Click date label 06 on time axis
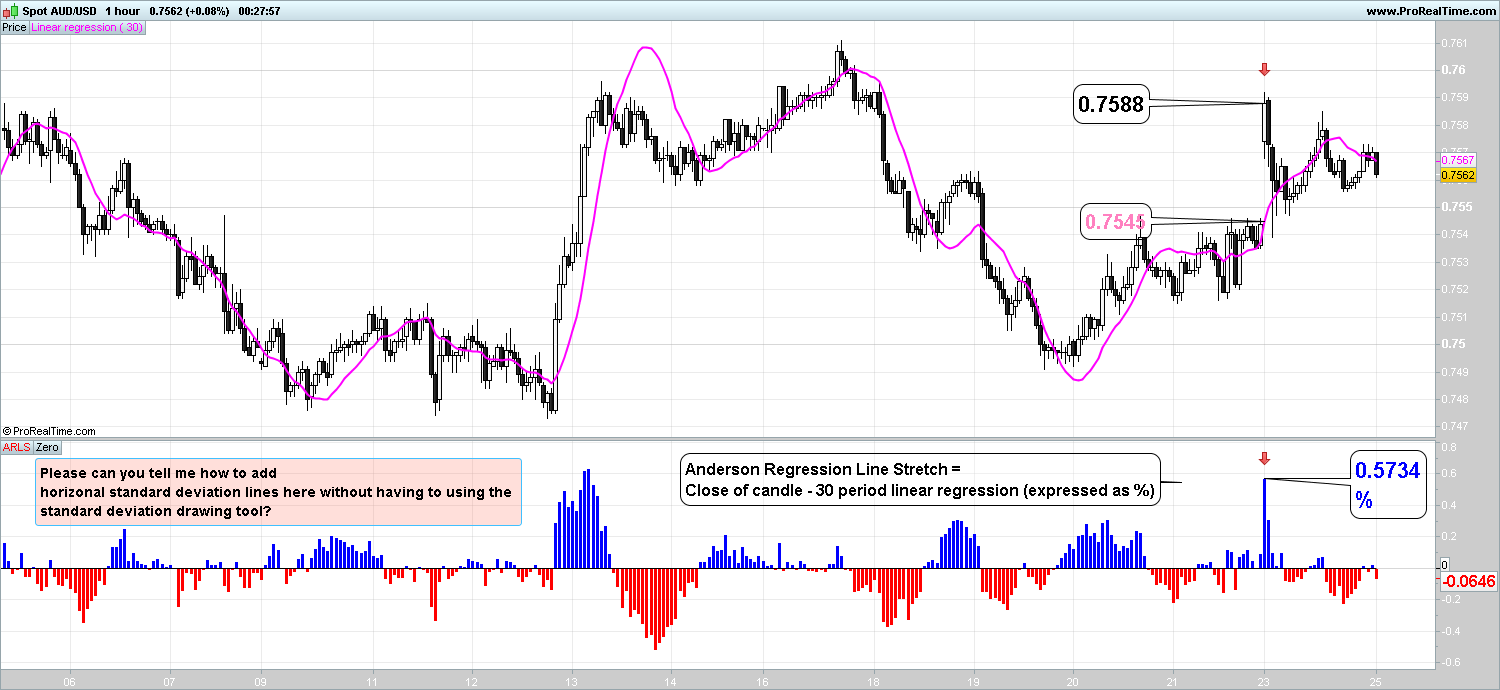The height and width of the screenshot is (690, 1500). 69,680
